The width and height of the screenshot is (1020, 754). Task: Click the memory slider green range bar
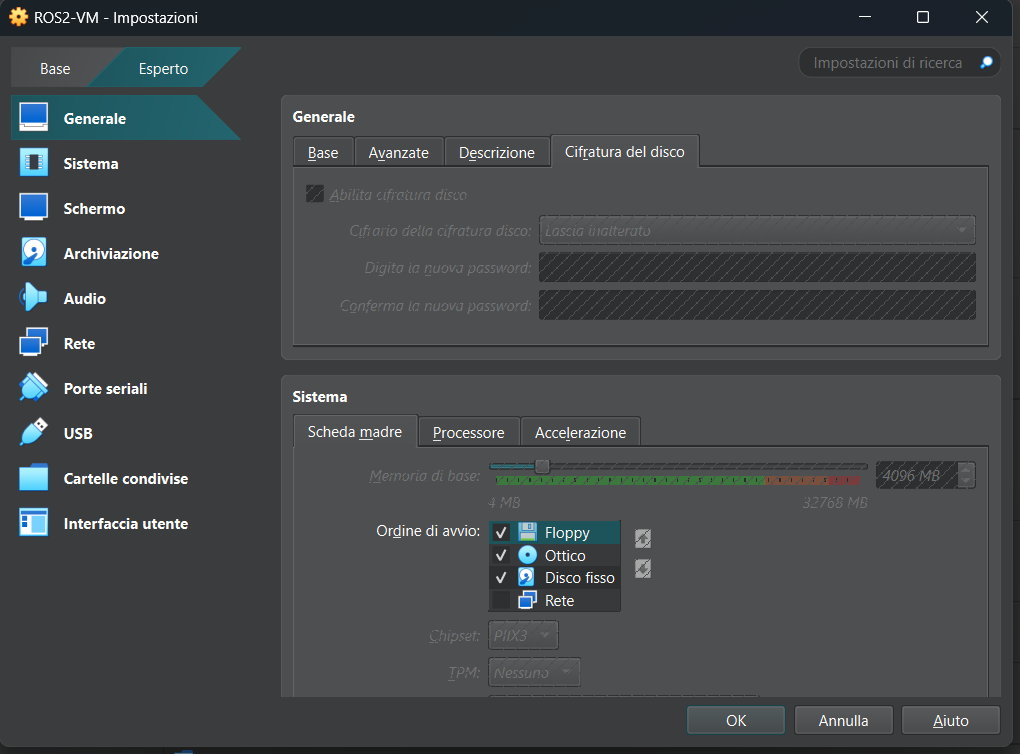click(x=630, y=480)
